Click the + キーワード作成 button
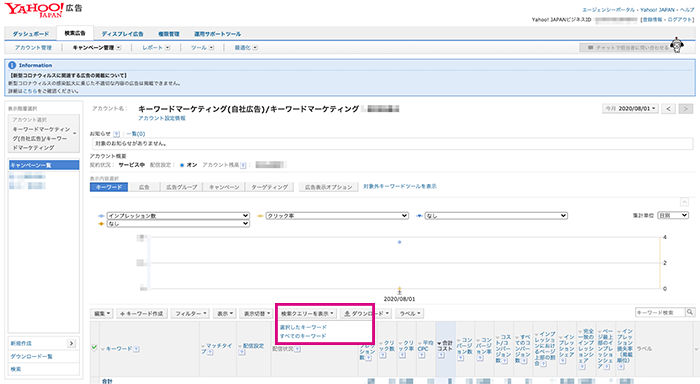 [x=142, y=313]
